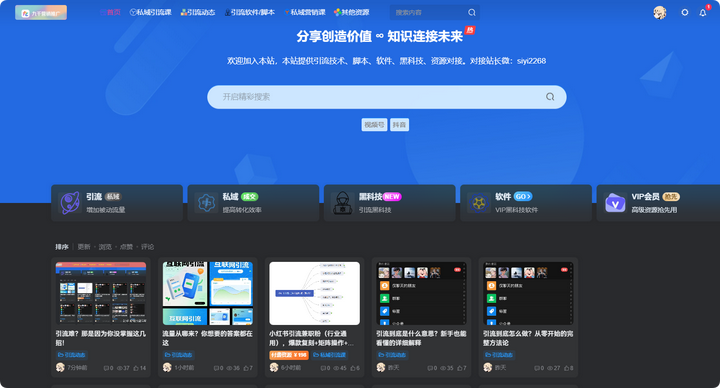Click the views eye icon showing 45

[337, 368]
